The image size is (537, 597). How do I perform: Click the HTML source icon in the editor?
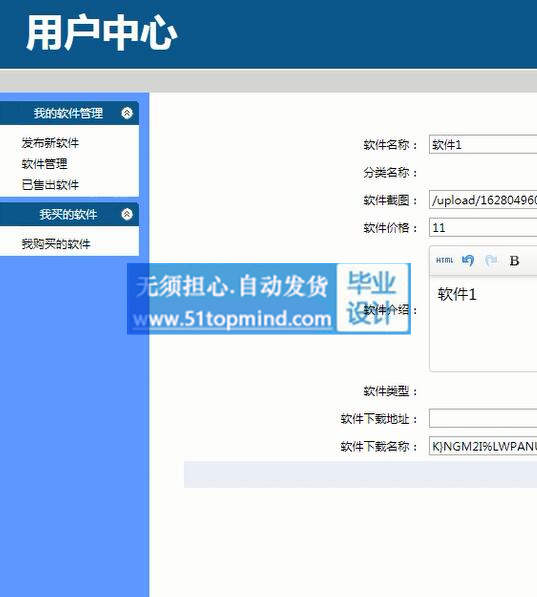[x=444, y=260]
